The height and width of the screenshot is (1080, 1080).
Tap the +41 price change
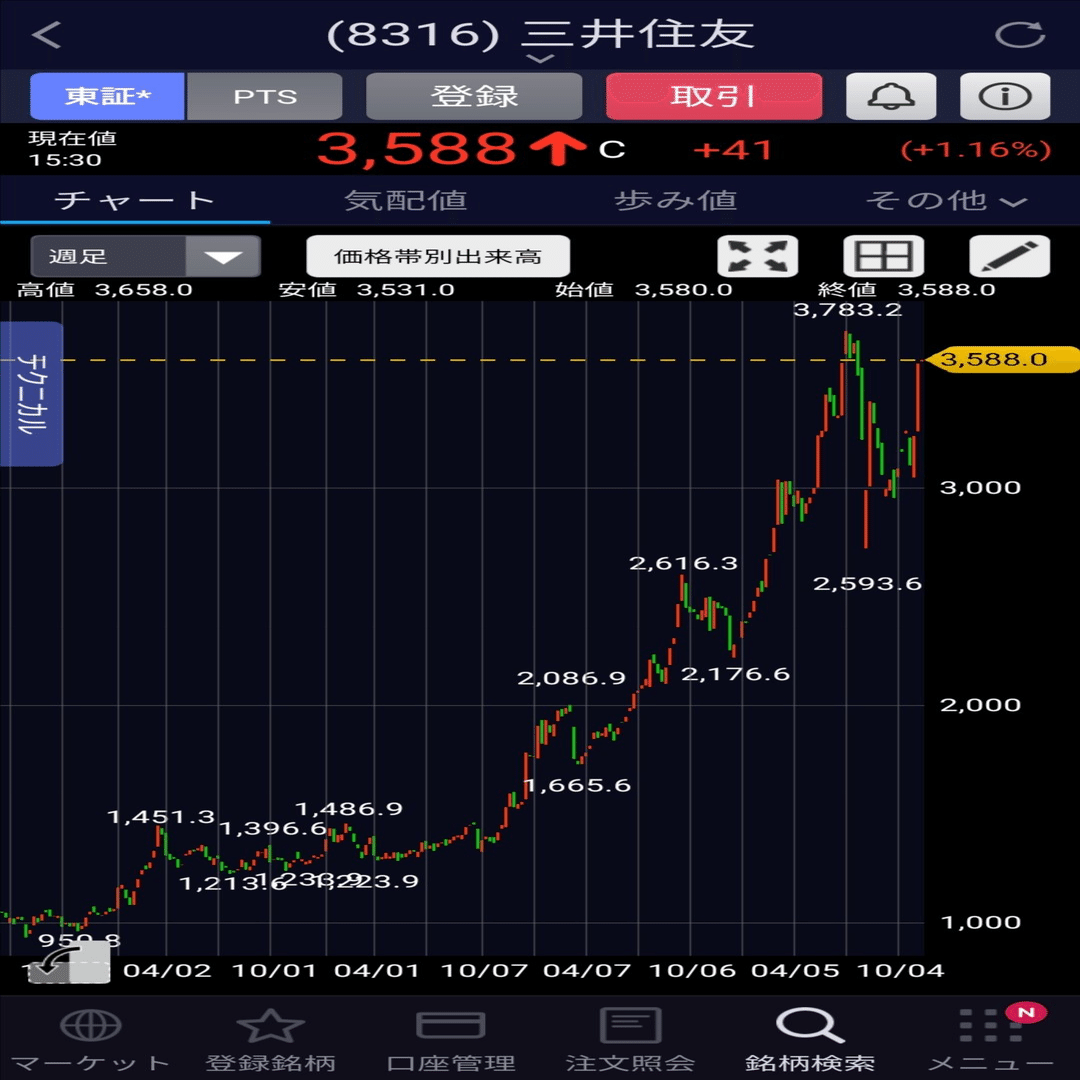click(x=733, y=150)
